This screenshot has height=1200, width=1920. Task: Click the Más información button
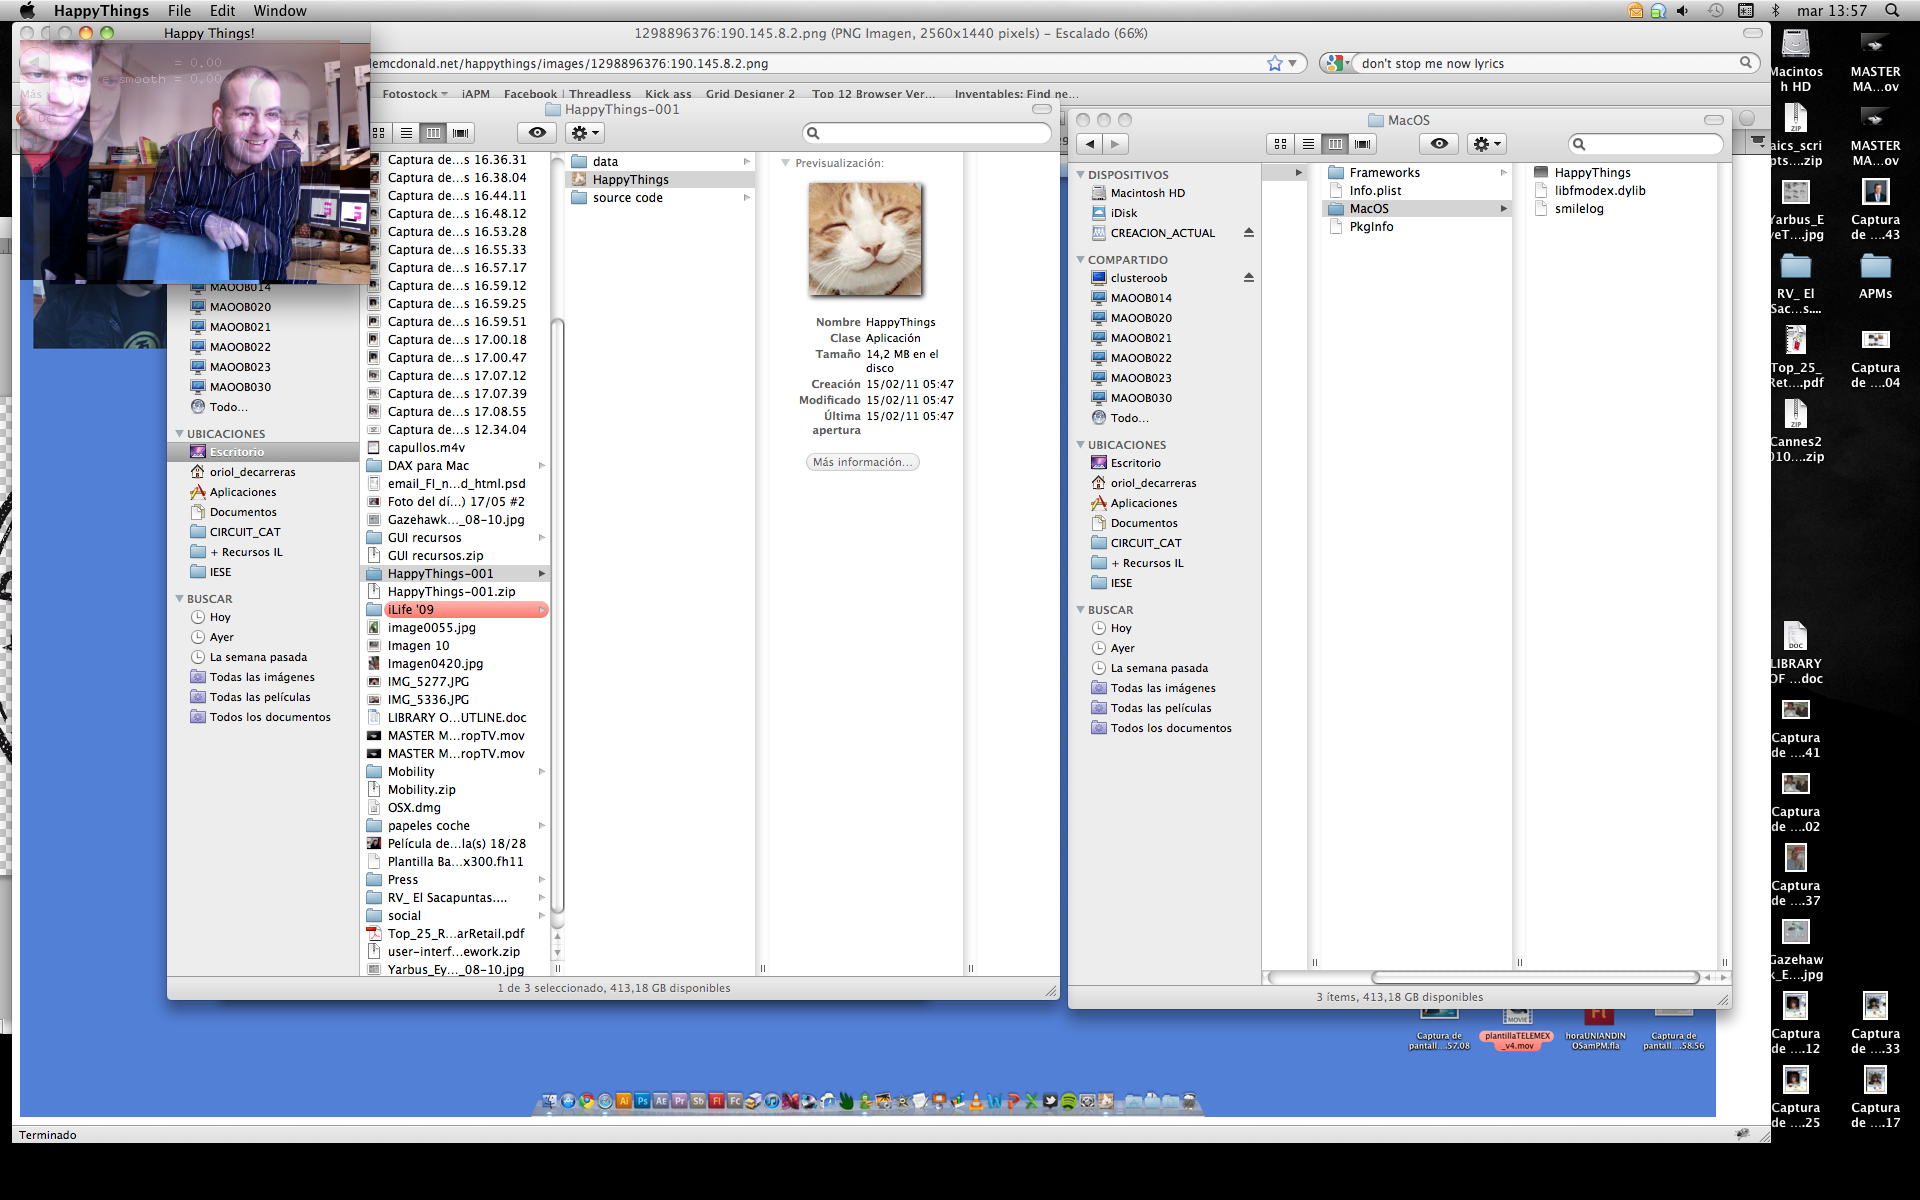coord(862,462)
